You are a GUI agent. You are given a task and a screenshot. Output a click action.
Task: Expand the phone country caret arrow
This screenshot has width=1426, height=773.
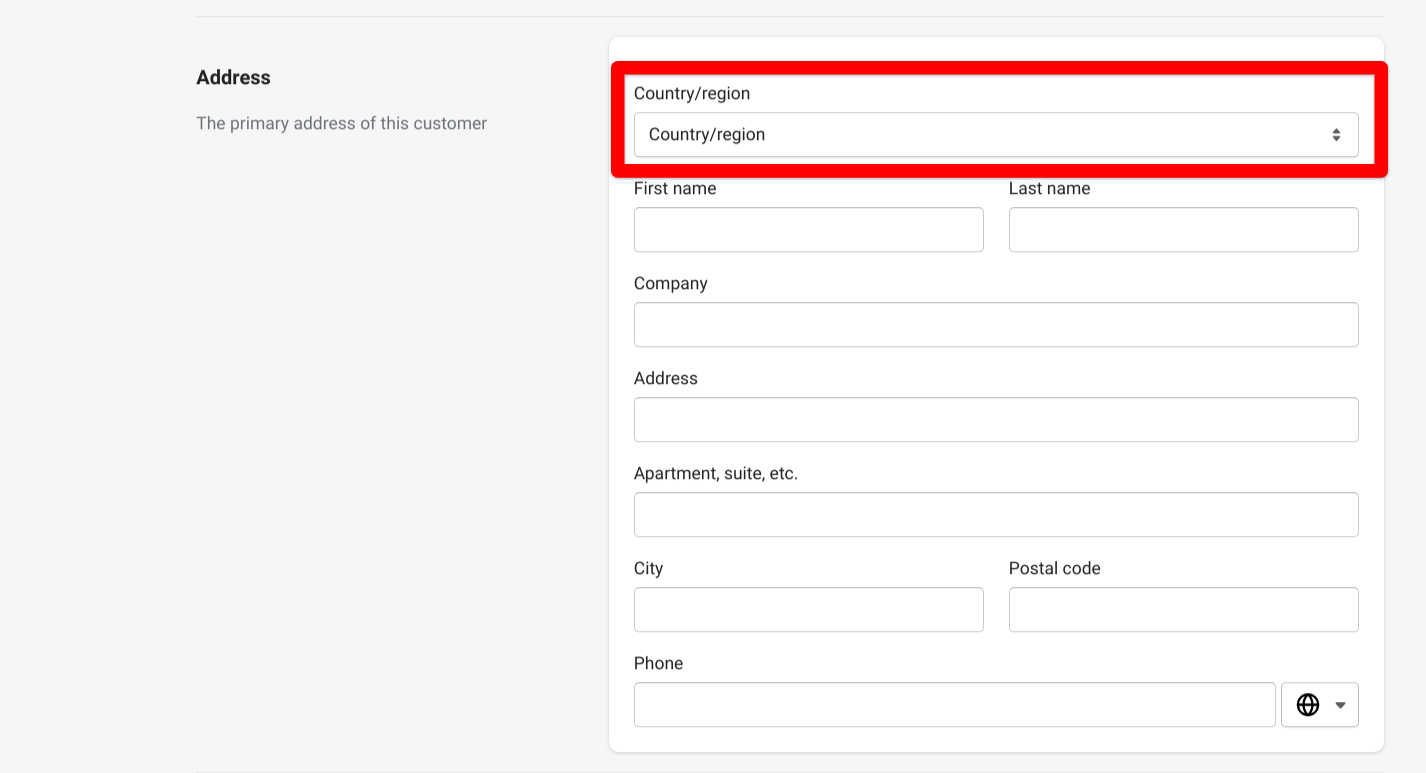pos(1340,705)
